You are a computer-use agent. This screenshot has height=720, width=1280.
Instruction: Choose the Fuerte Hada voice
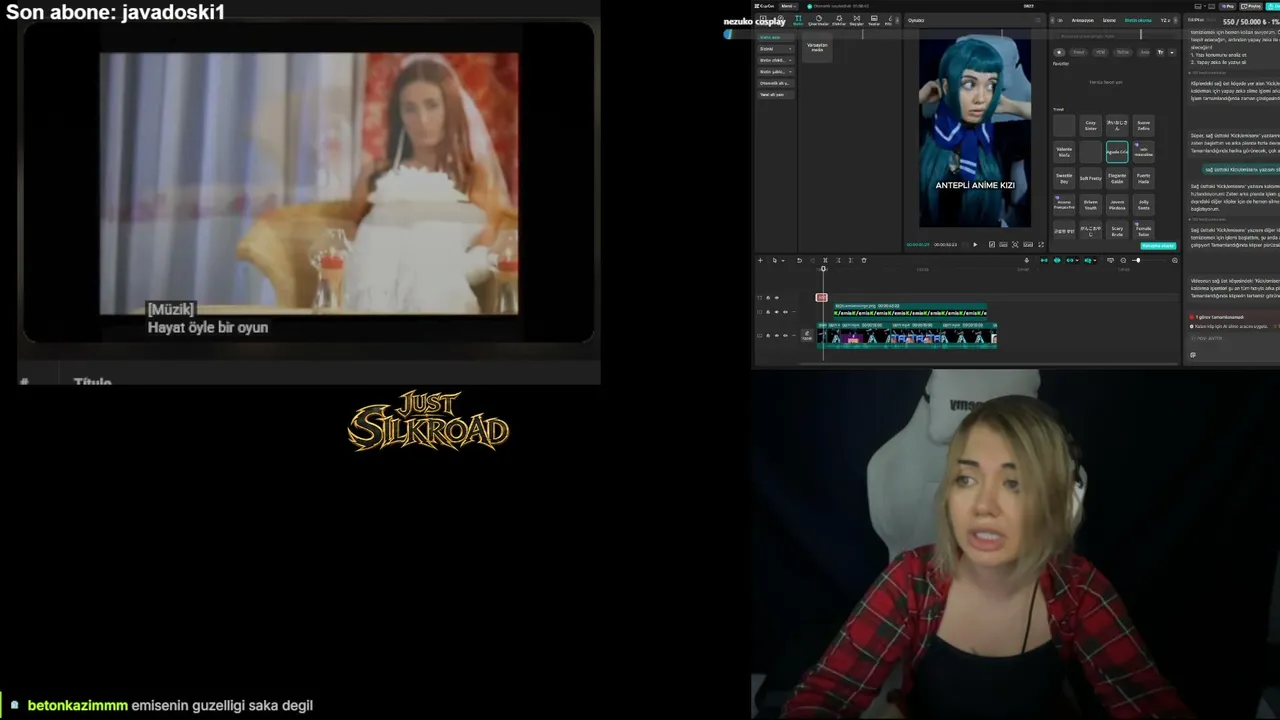click(x=1143, y=178)
